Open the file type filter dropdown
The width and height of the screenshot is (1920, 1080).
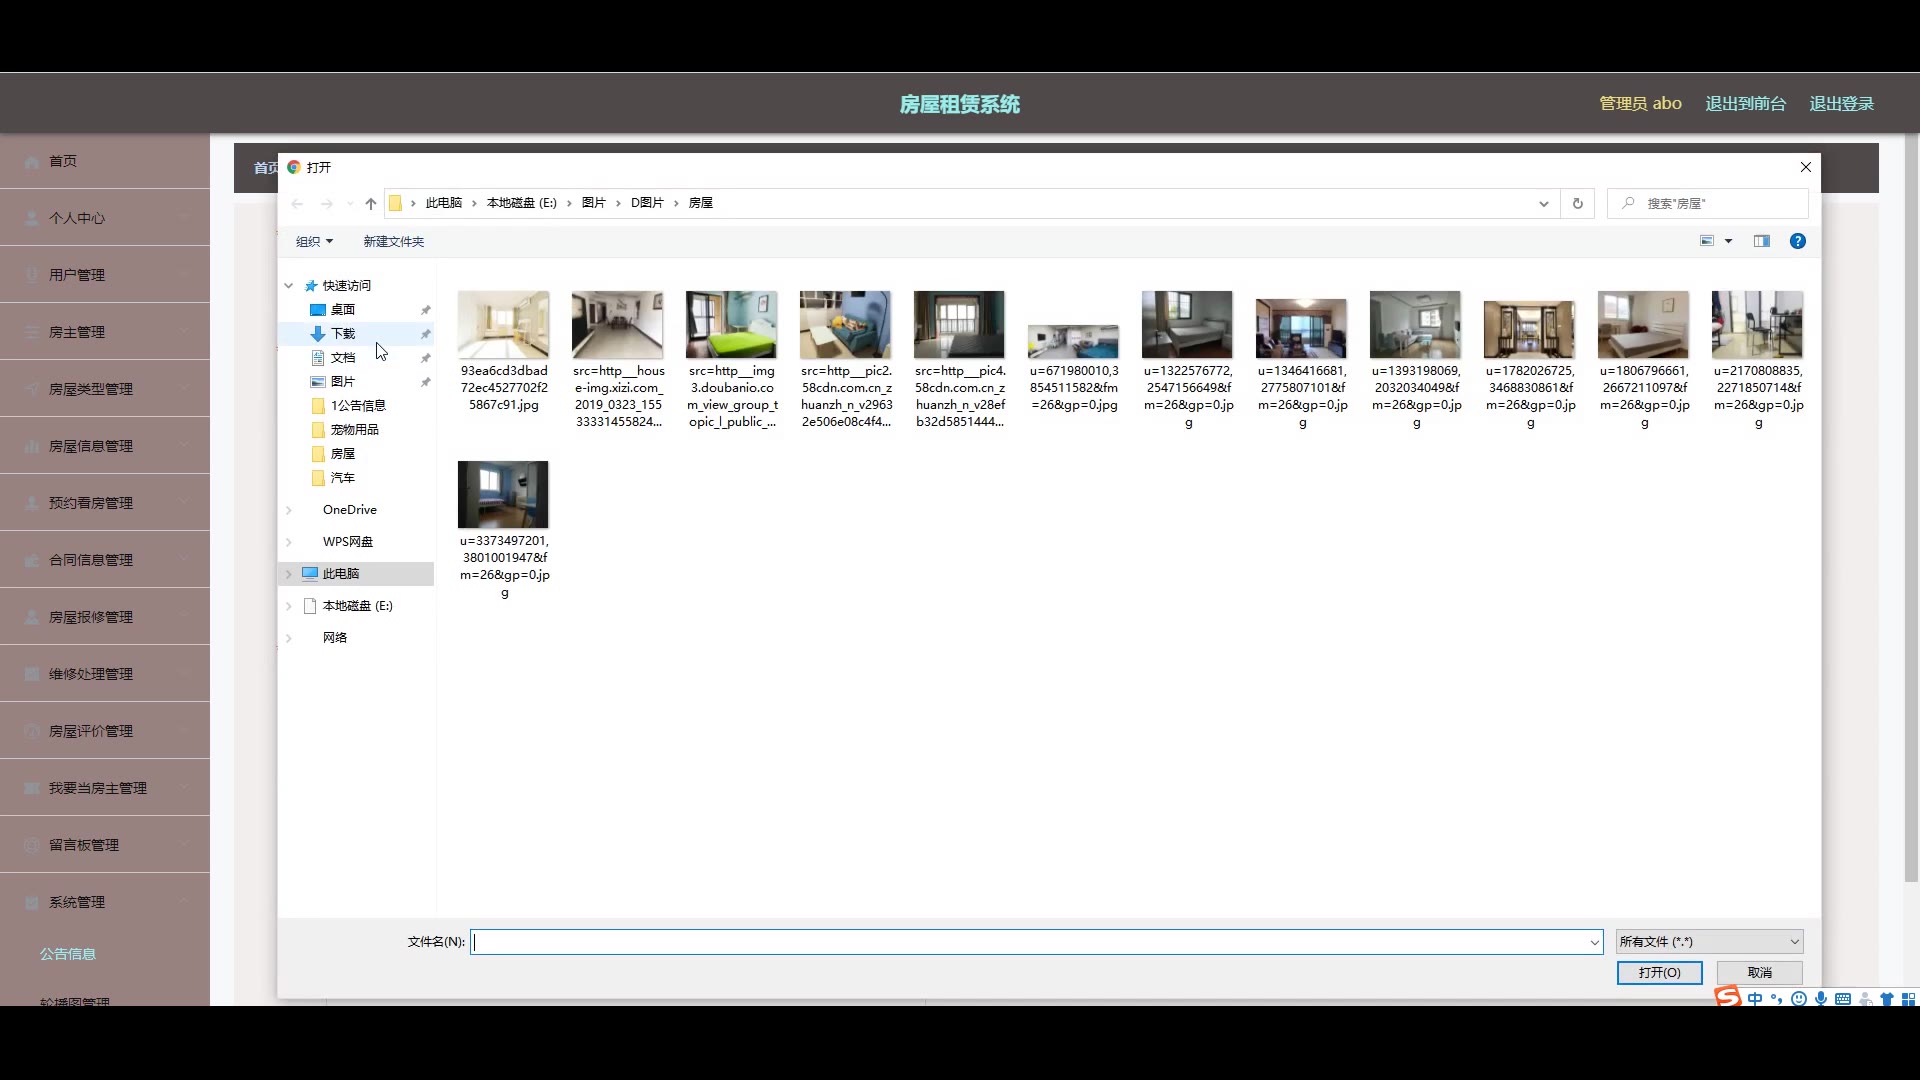coord(1709,941)
